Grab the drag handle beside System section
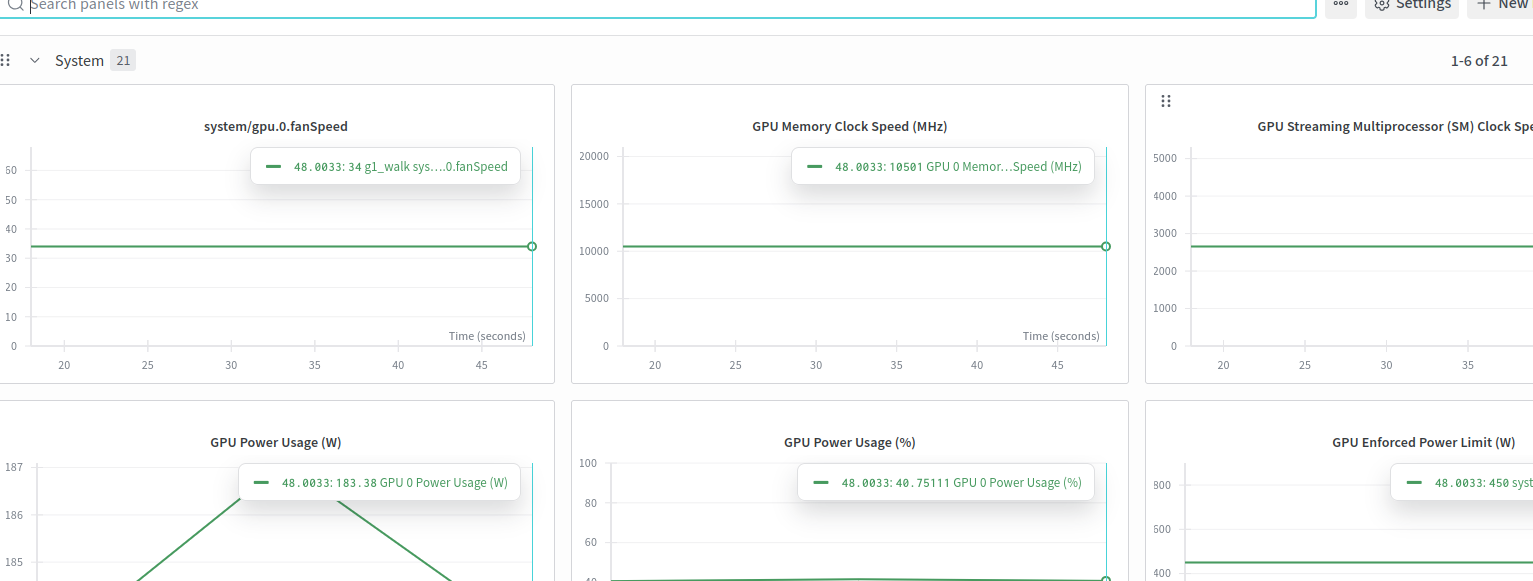Image resolution: width=1533 pixels, height=581 pixels. (x=5, y=60)
